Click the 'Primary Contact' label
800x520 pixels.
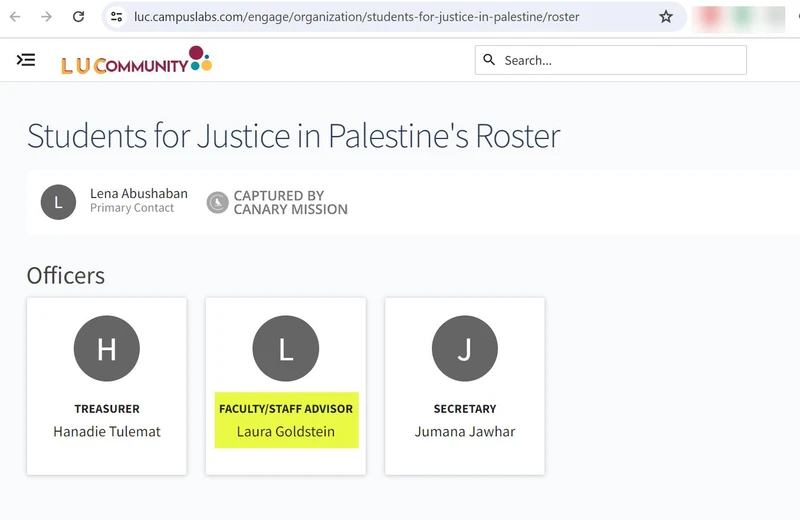[132, 208]
